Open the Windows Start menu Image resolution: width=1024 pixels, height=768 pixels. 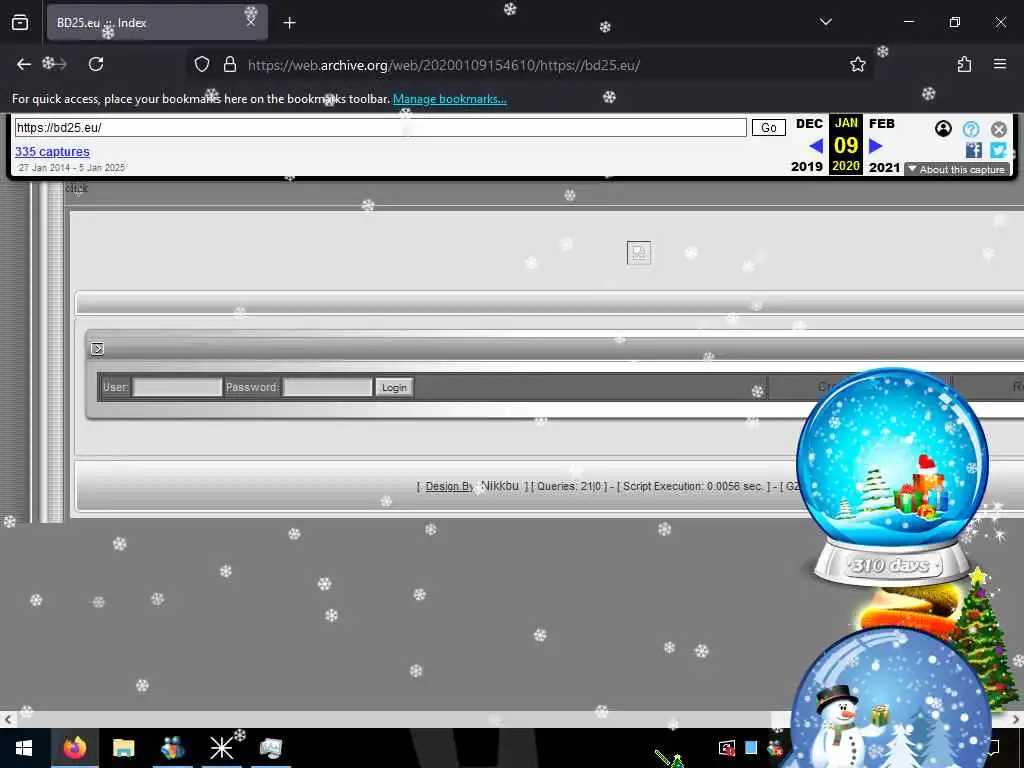(24, 748)
